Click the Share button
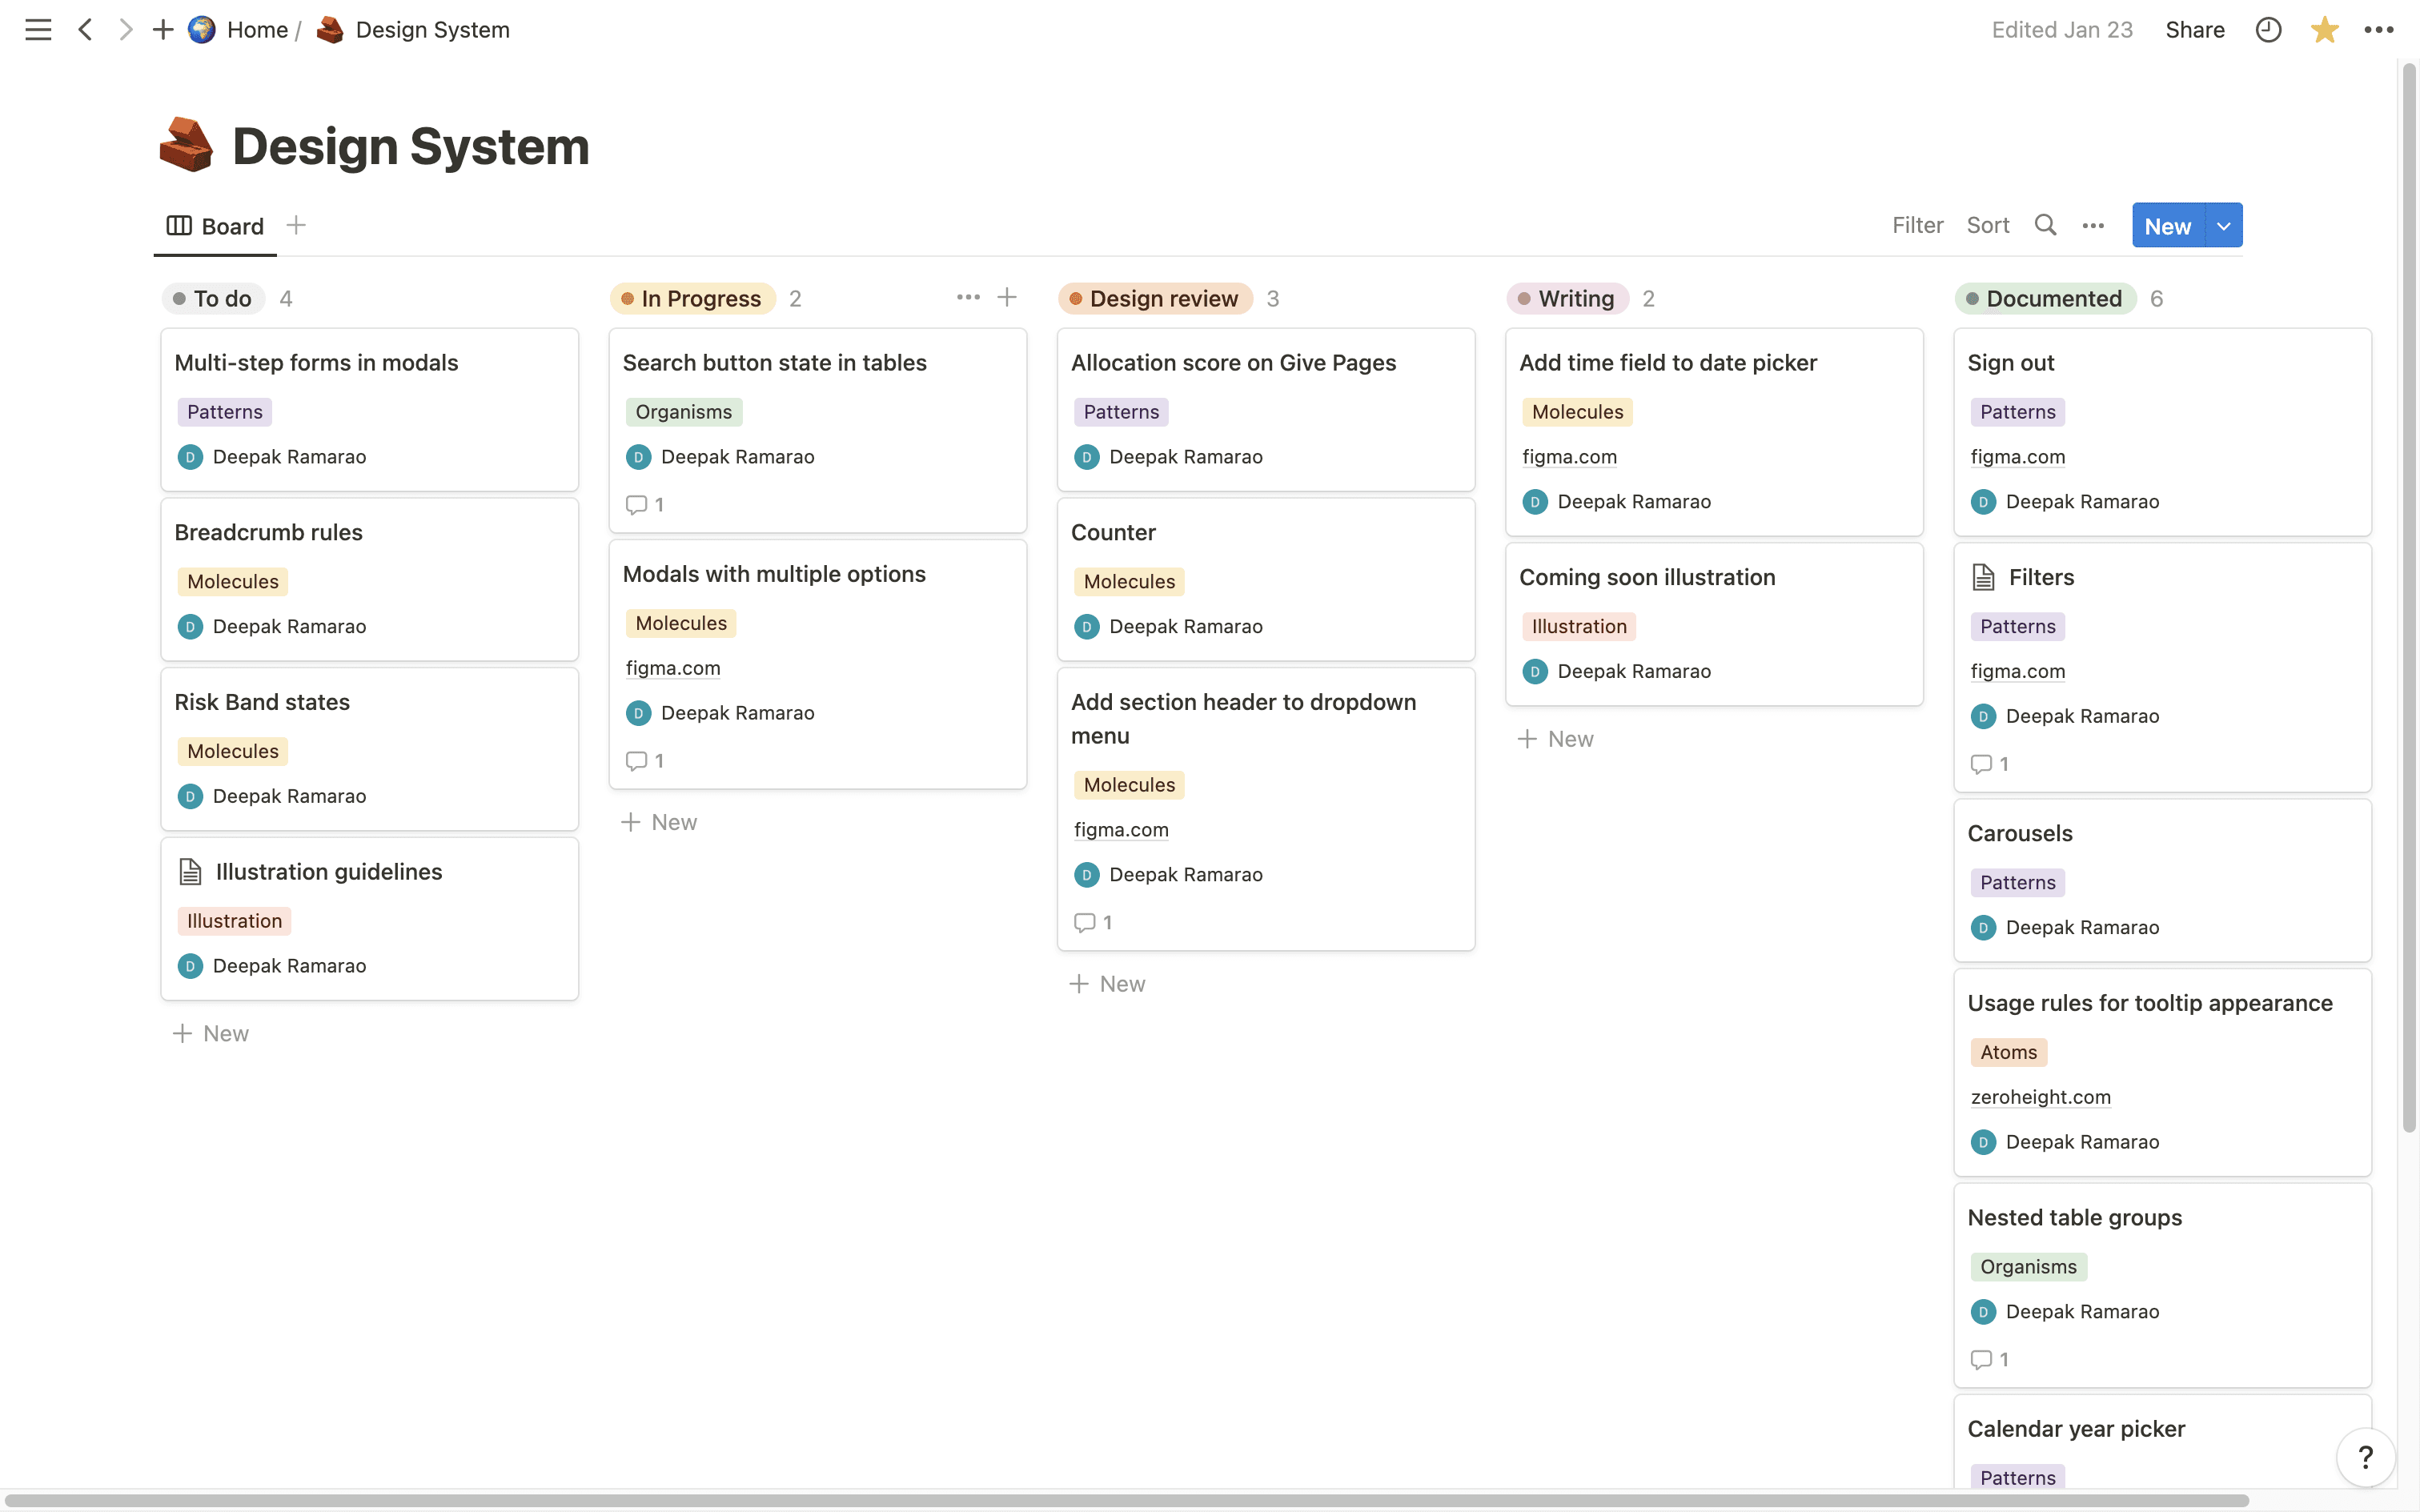Viewport: 2420px width, 1512px height. pyautogui.click(x=2195, y=30)
